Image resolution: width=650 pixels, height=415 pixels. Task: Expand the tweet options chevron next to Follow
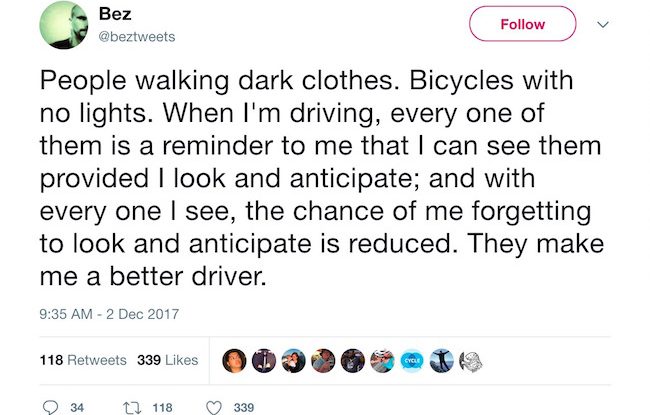pos(603,24)
